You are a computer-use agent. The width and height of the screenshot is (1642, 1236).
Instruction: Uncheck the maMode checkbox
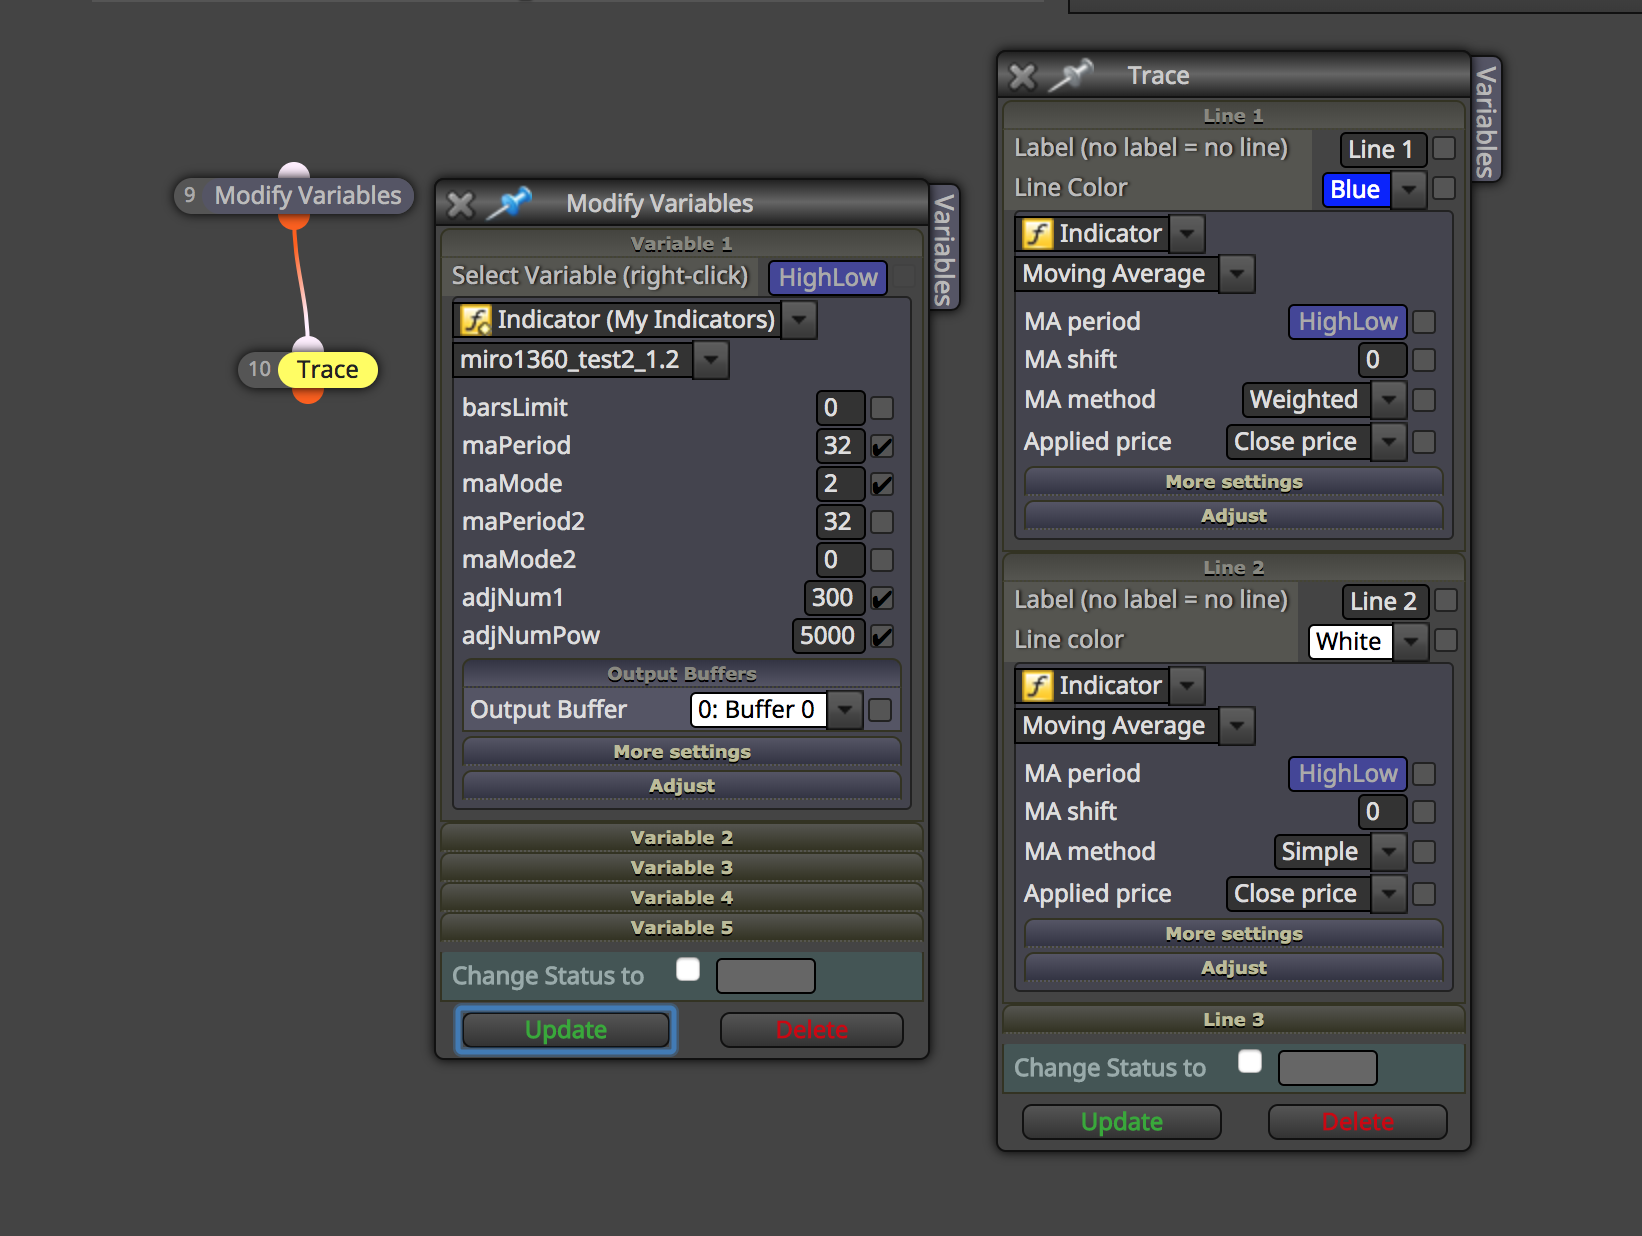click(x=882, y=484)
